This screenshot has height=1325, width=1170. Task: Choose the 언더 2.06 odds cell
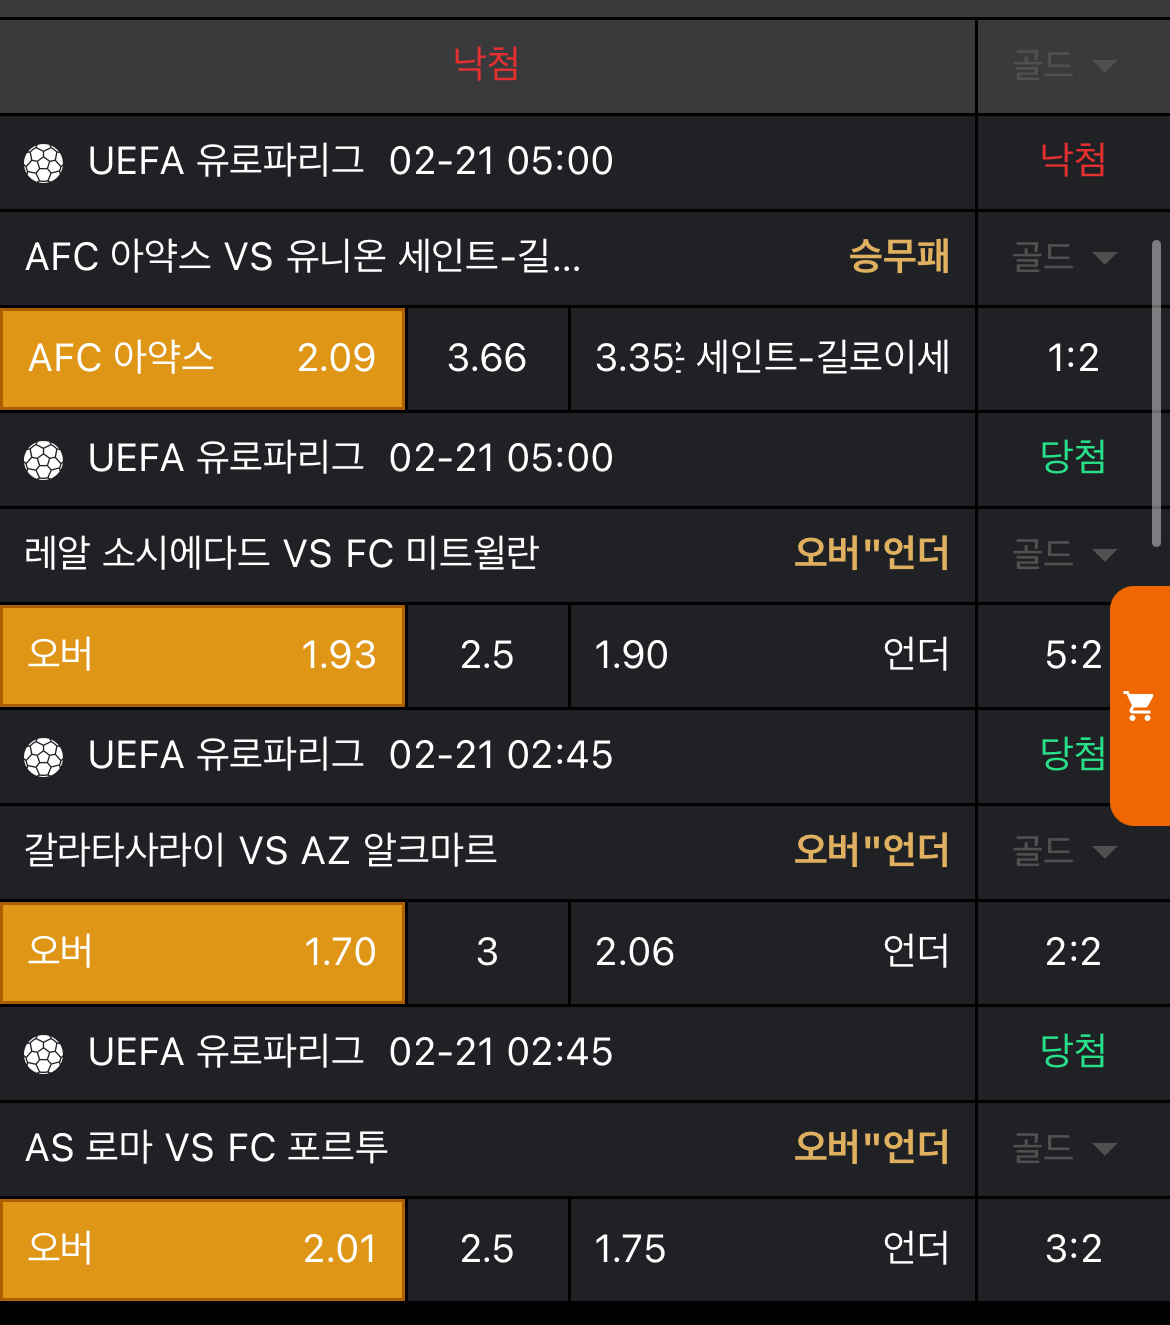point(771,952)
